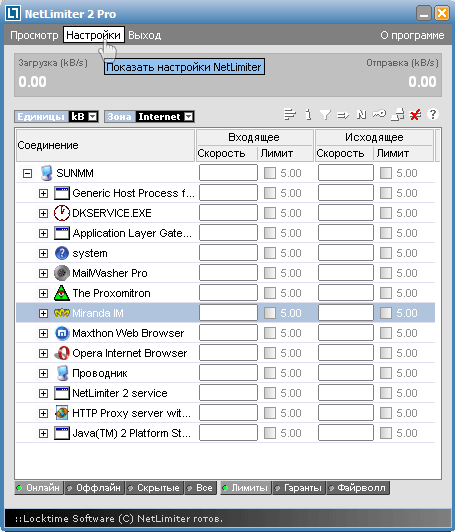Viewport: 455px width, 532px height.
Task: Expand the DKSERVICE.EXE node
Action: pos(43,213)
